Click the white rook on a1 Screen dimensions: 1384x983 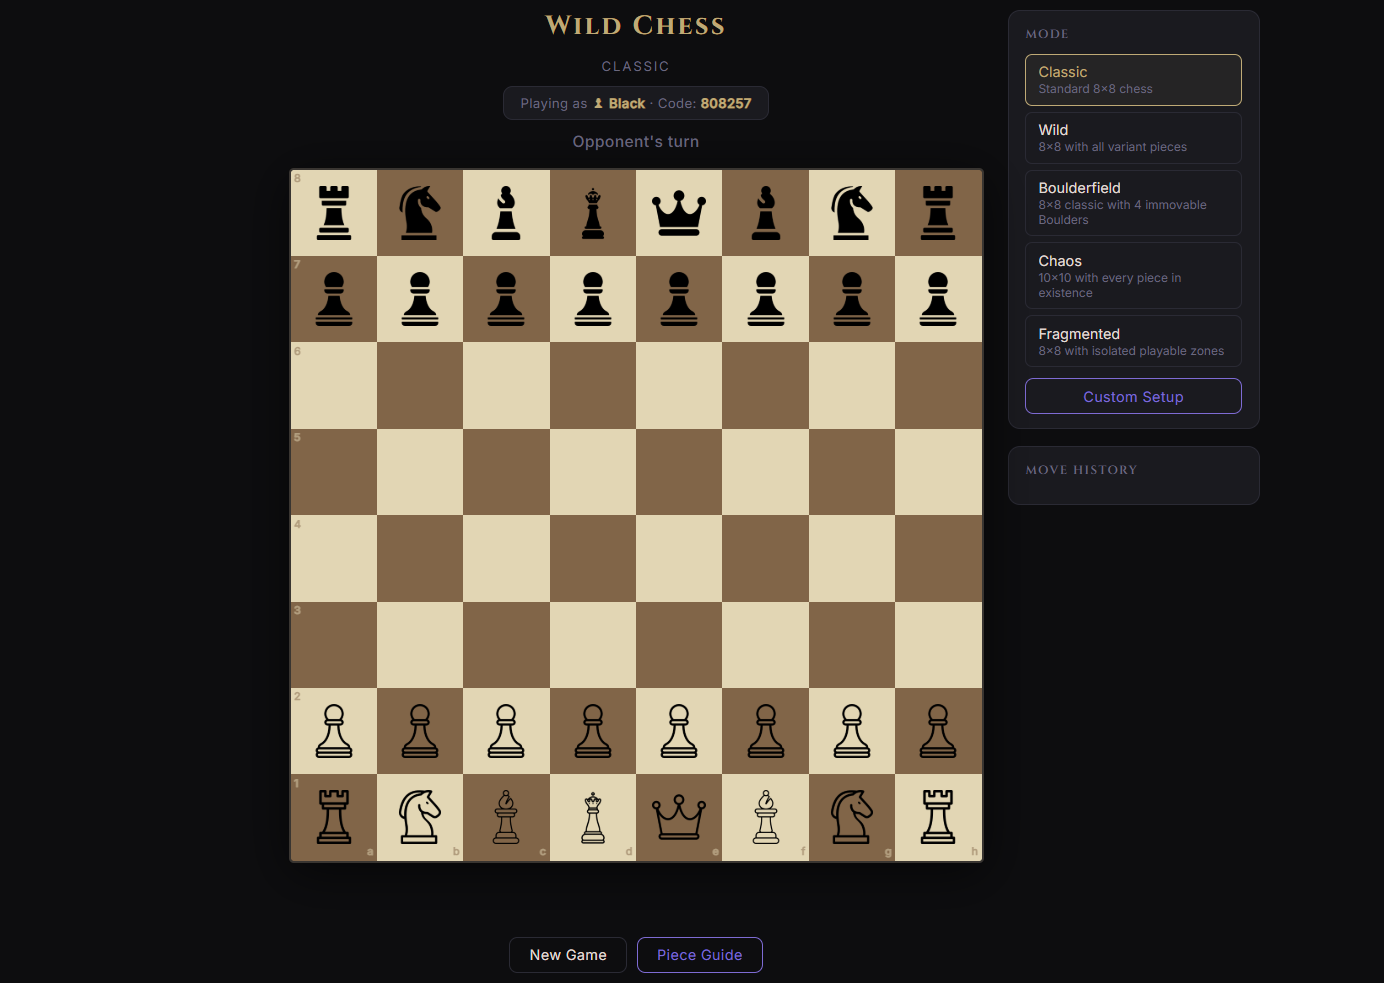point(334,817)
